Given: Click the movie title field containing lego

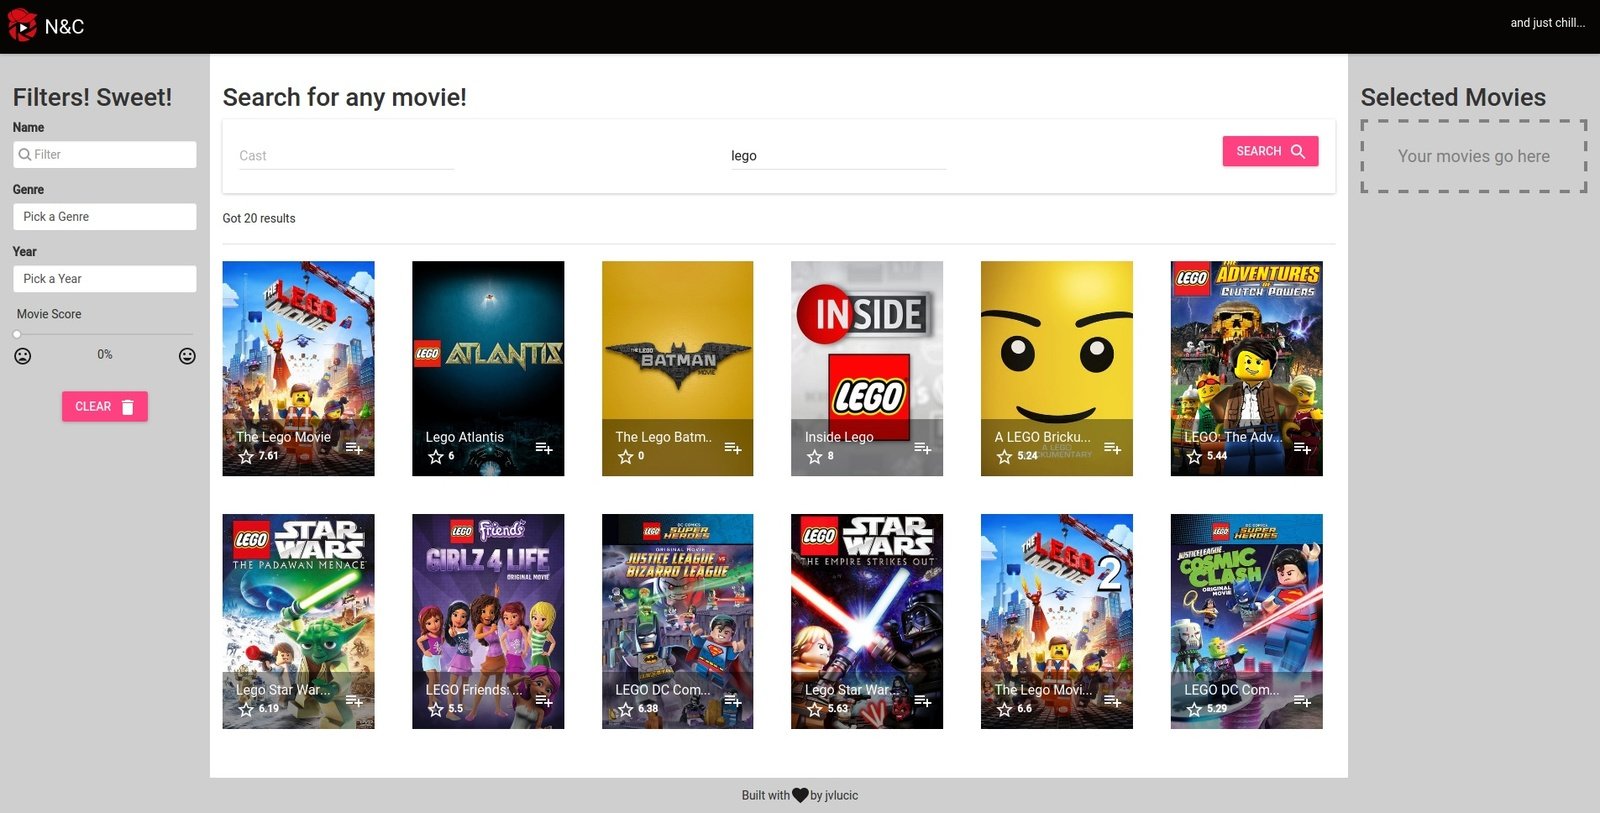Looking at the screenshot, I should [x=838, y=156].
